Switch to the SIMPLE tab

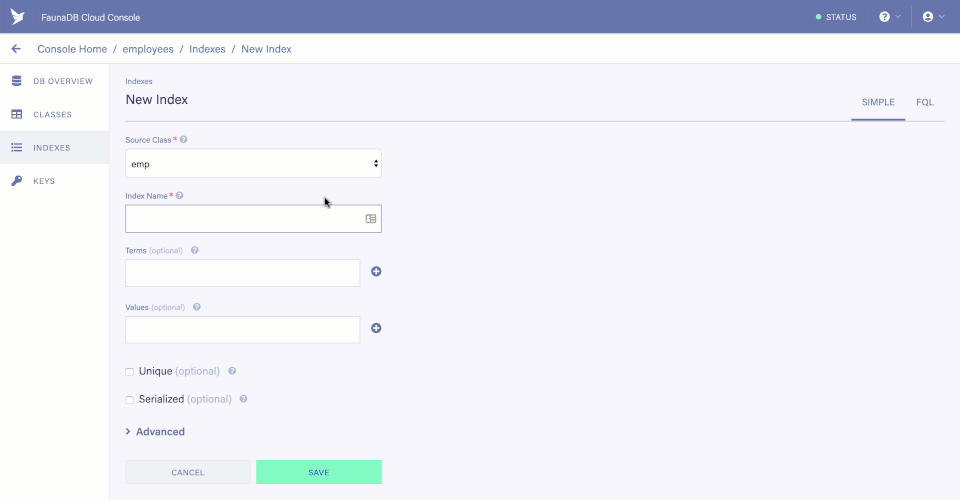[x=878, y=102]
